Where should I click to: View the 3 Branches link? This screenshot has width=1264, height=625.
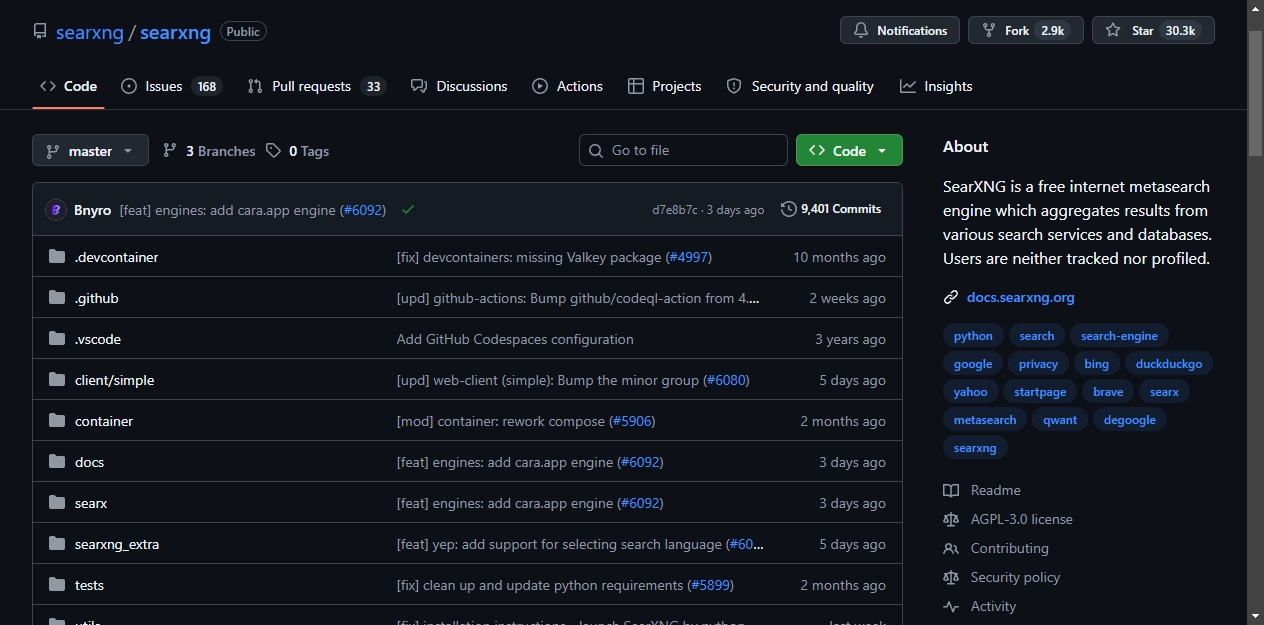tap(209, 151)
